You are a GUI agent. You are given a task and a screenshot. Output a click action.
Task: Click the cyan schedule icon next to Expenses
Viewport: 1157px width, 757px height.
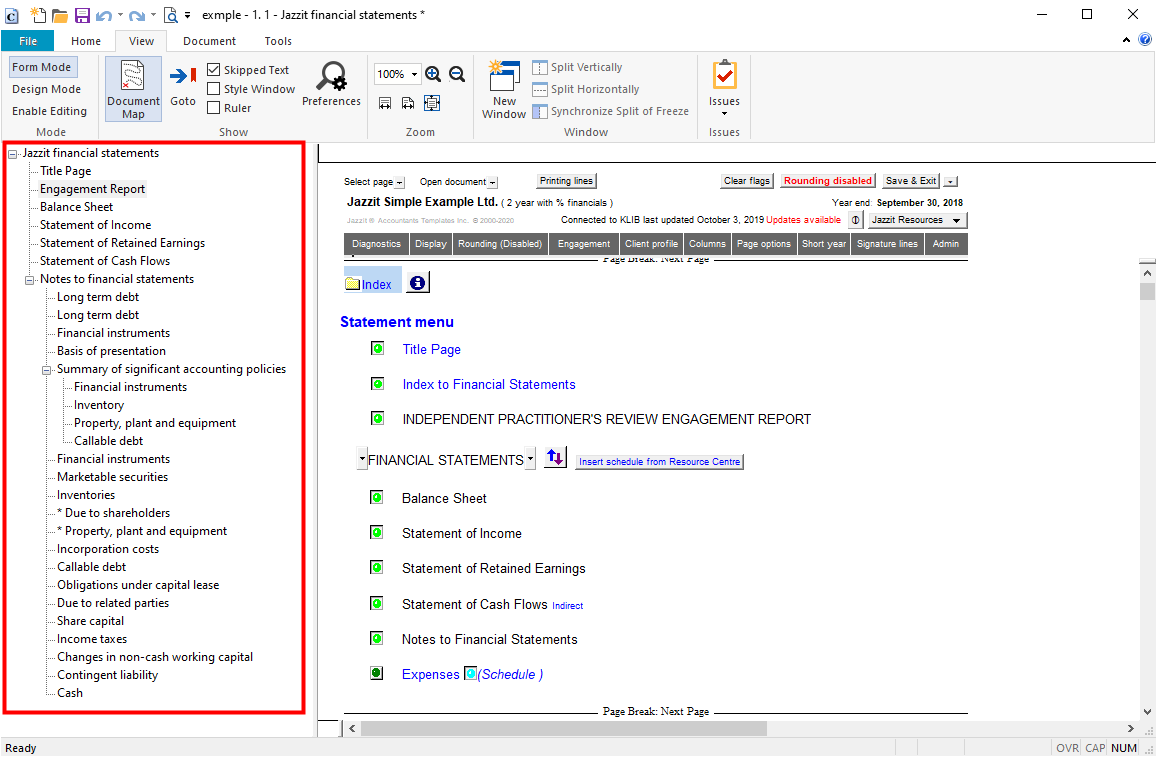(x=470, y=673)
